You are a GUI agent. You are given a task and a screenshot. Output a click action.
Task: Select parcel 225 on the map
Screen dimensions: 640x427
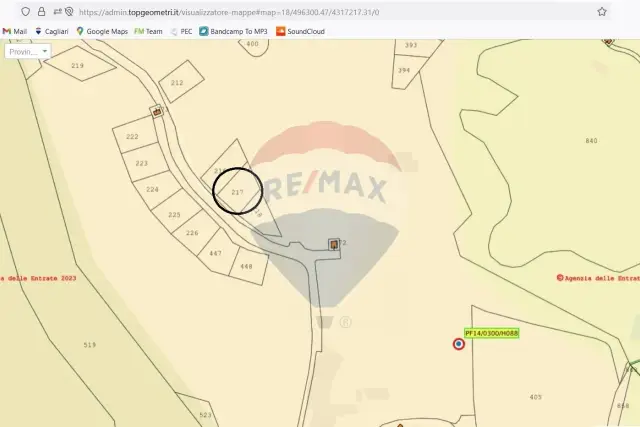pyautogui.click(x=174, y=215)
